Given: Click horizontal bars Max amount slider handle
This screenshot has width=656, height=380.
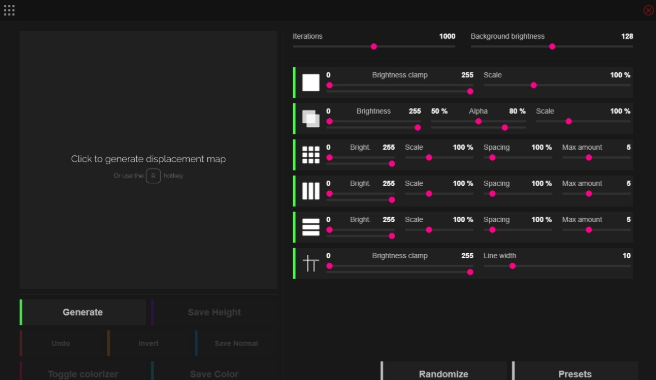Looking at the screenshot, I should [589, 230].
